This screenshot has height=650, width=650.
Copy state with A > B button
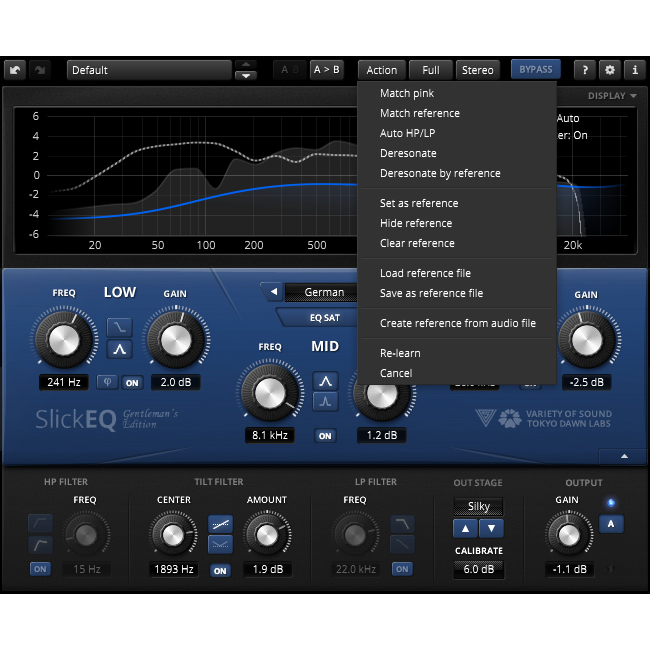coord(327,70)
